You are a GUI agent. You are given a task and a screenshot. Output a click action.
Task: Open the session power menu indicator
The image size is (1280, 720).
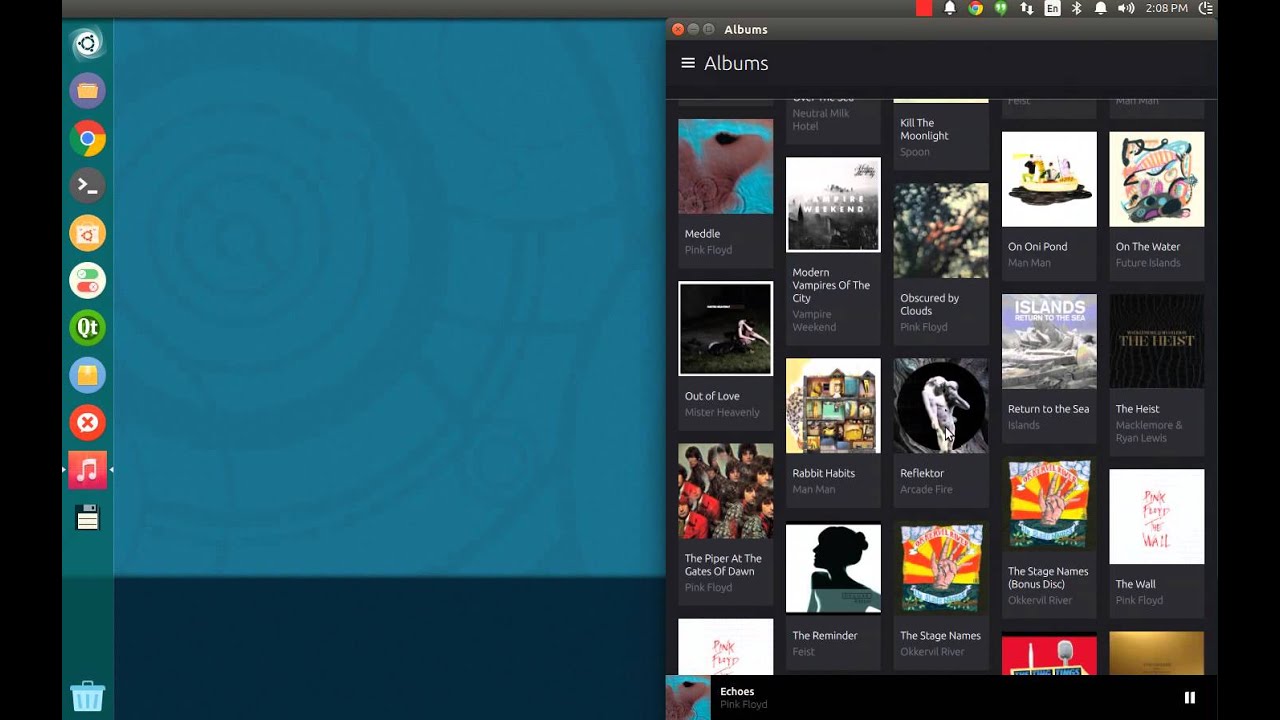click(x=1206, y=8)
